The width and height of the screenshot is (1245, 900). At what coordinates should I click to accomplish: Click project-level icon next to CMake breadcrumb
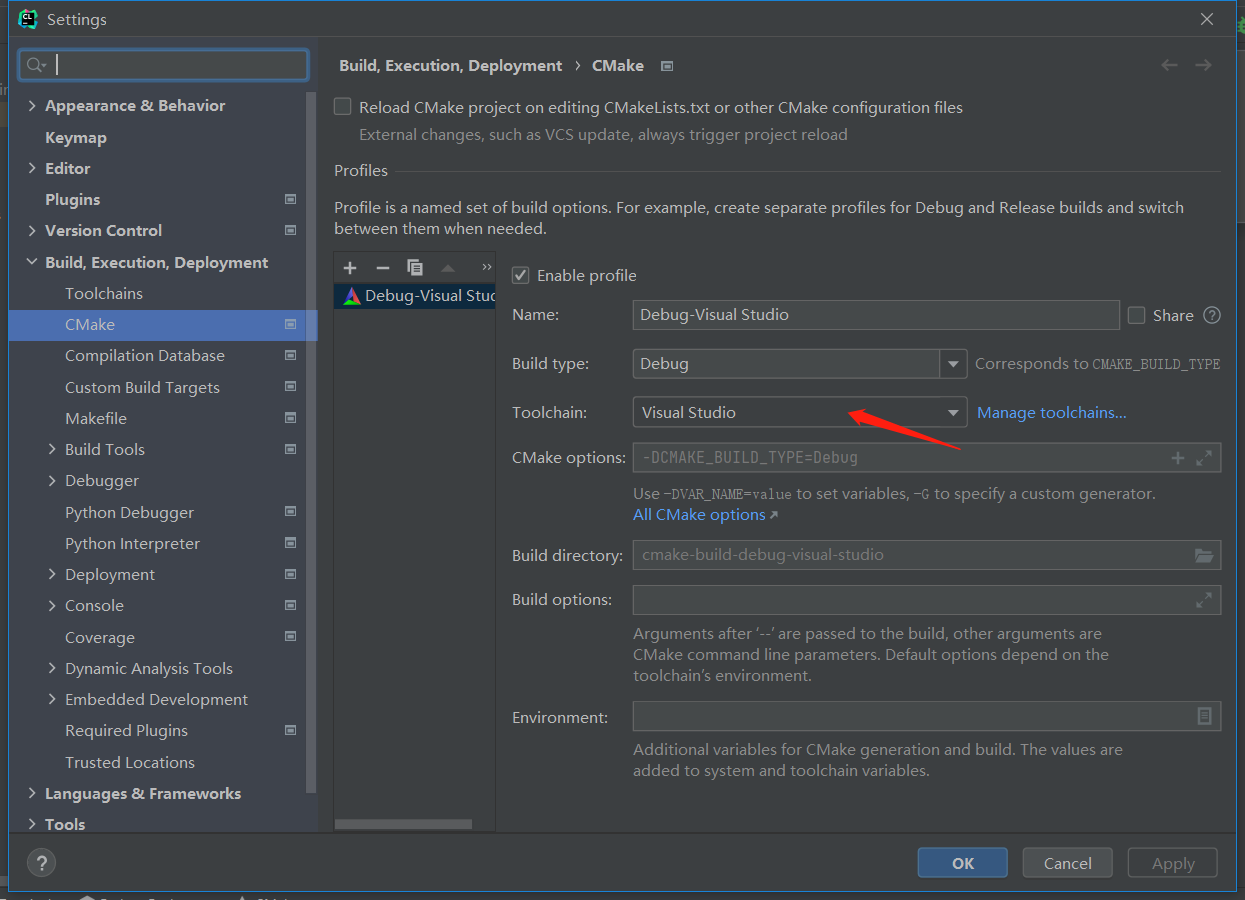667,66
